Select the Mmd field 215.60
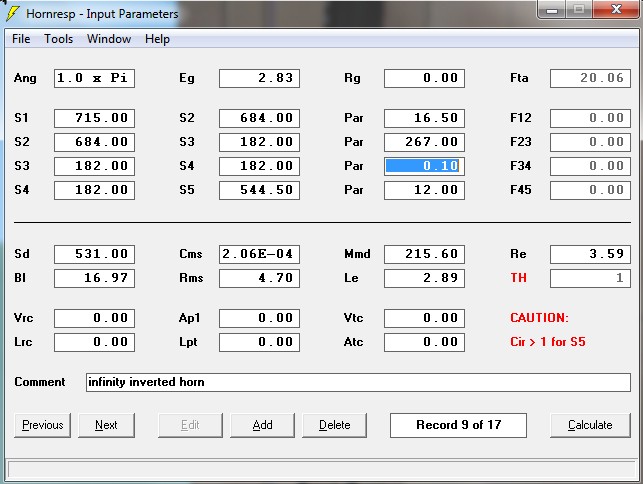 (x=424, y=254)
